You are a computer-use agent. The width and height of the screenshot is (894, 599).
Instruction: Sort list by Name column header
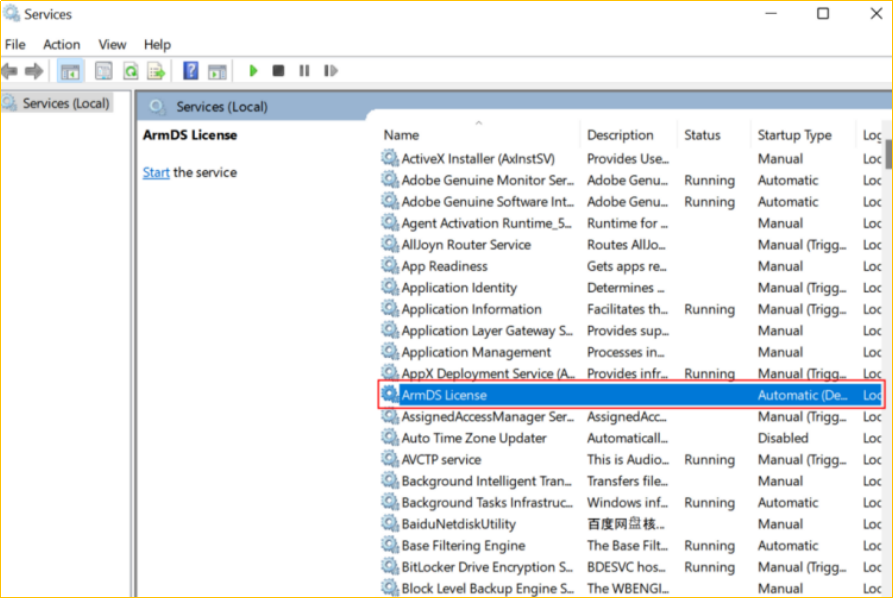coord(401,135)
